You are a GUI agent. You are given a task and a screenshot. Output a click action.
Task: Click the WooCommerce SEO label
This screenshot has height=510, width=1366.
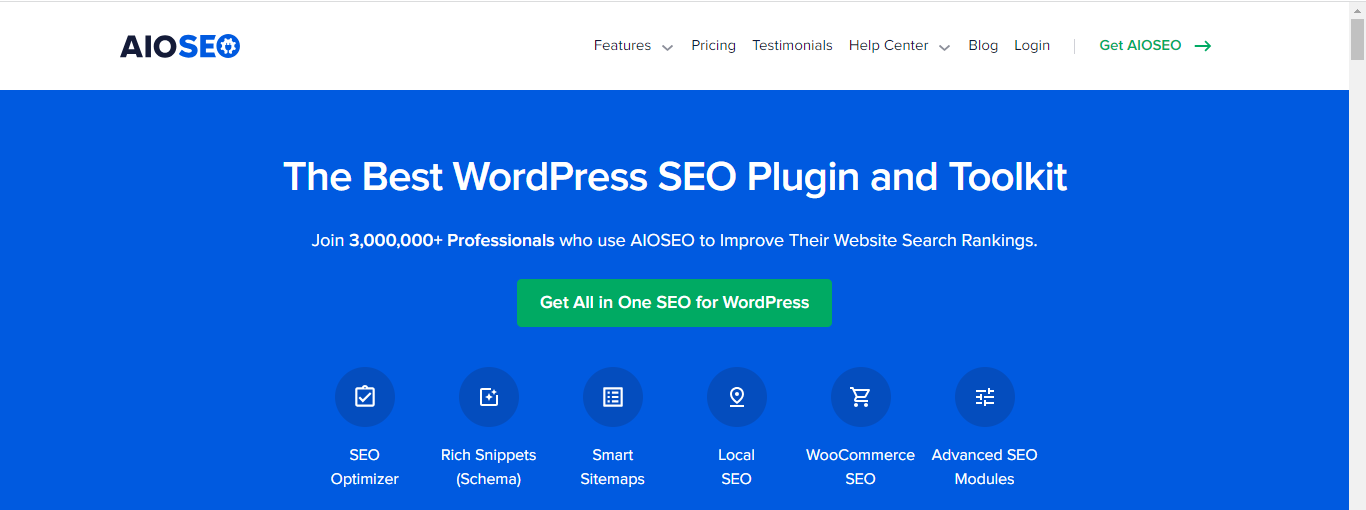[861, 467]
